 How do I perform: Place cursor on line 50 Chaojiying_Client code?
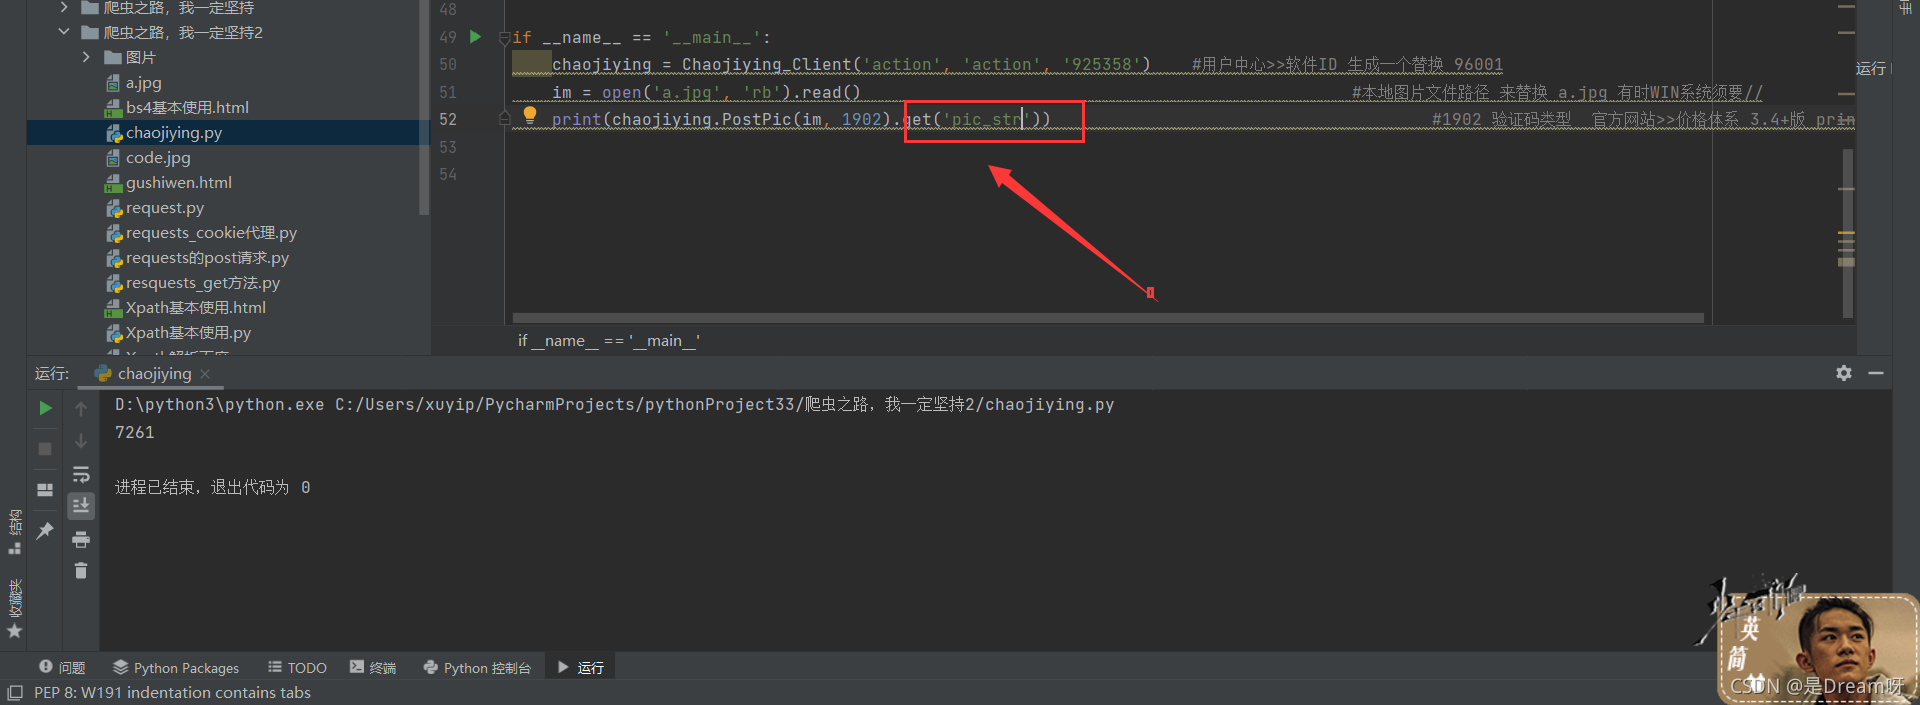pos(851,65)
